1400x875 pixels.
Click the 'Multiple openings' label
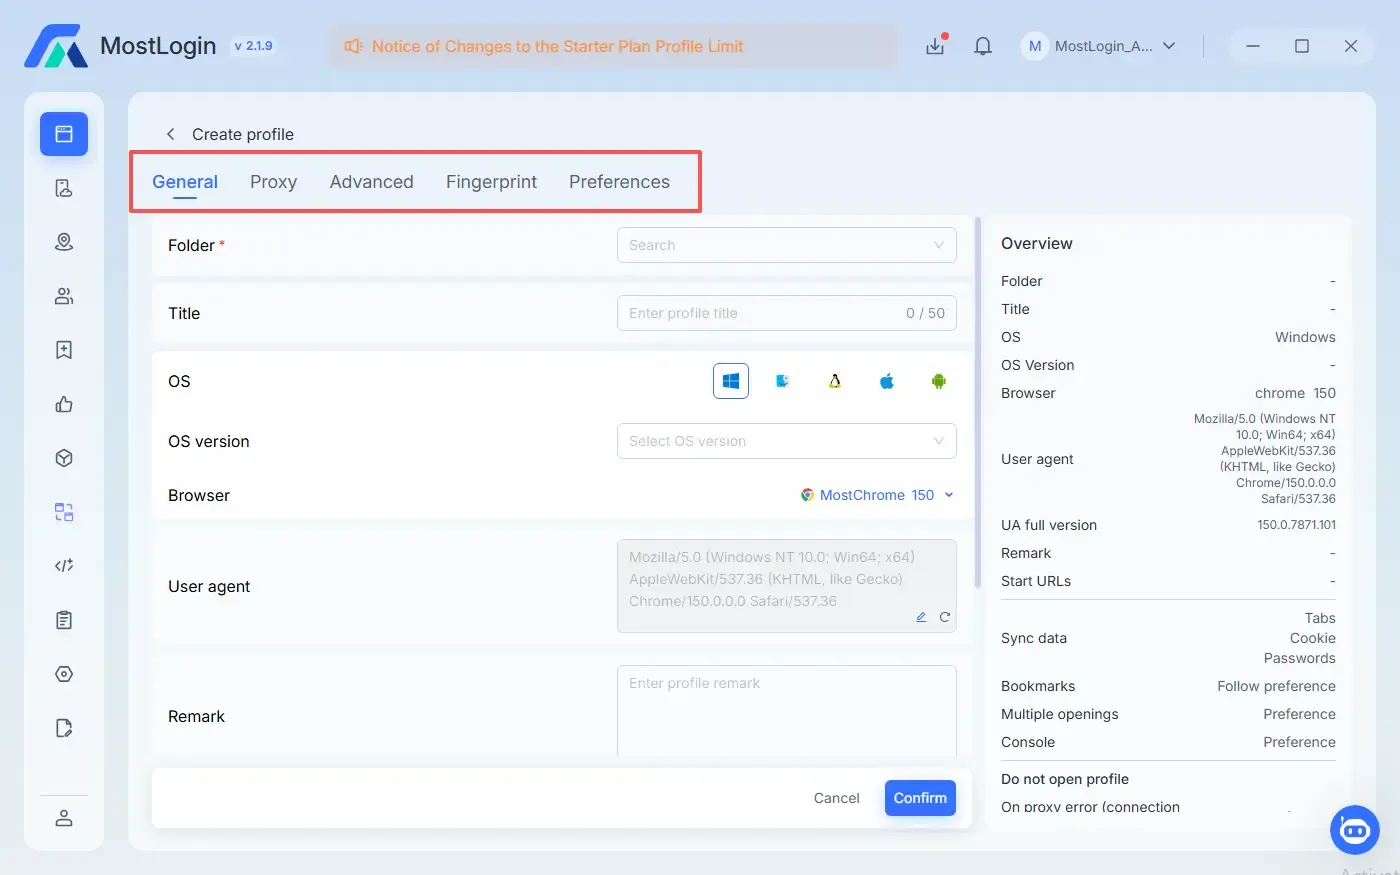(1060, 714)
